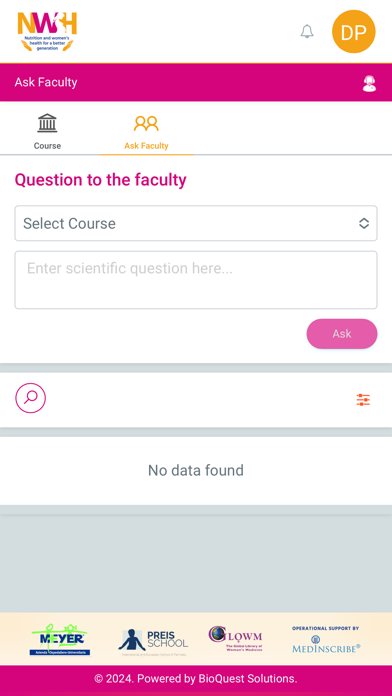Image resolution: width=392 pixels, height=696 pixels.
Task: Focus the scientific question text box
Action: (196, 280)
